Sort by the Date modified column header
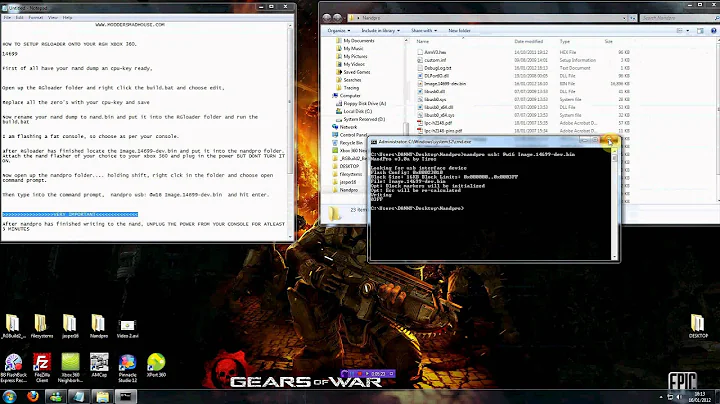Screen dimensions: 720x404 pyautogui.click(x=529, y=41)
